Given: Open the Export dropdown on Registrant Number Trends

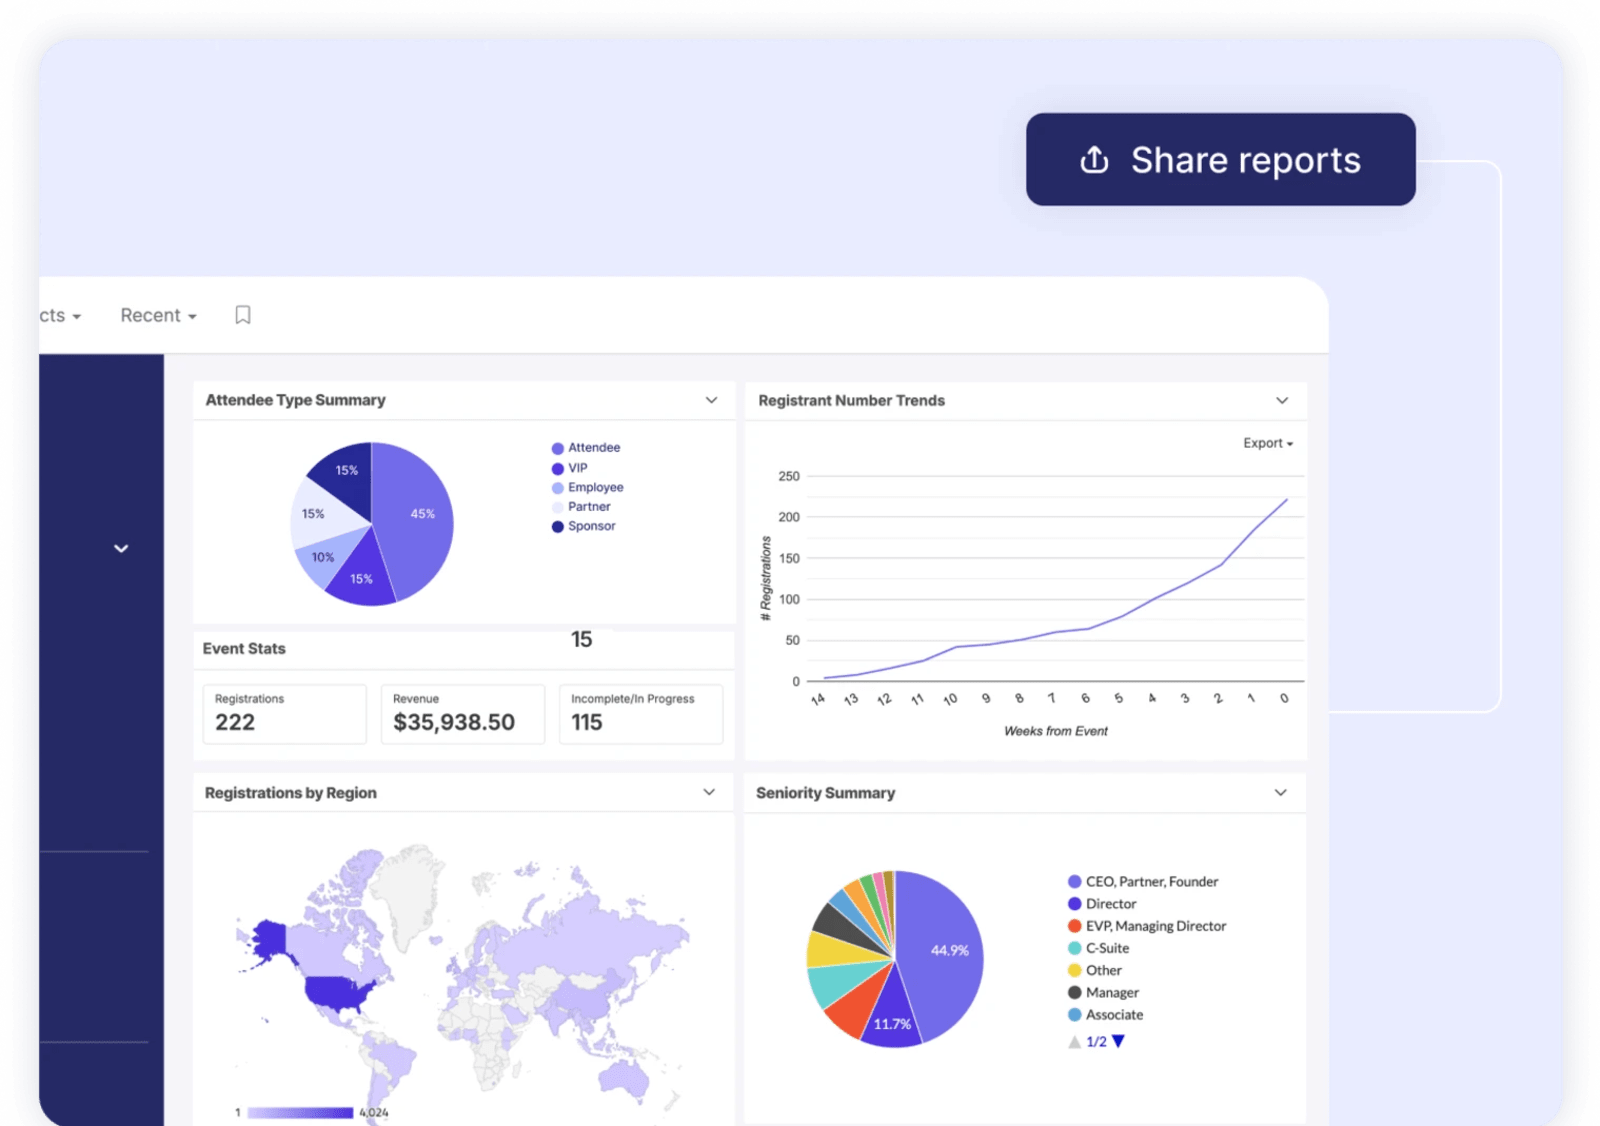Looking at the screenshot, I should (x=1267, y=443).
